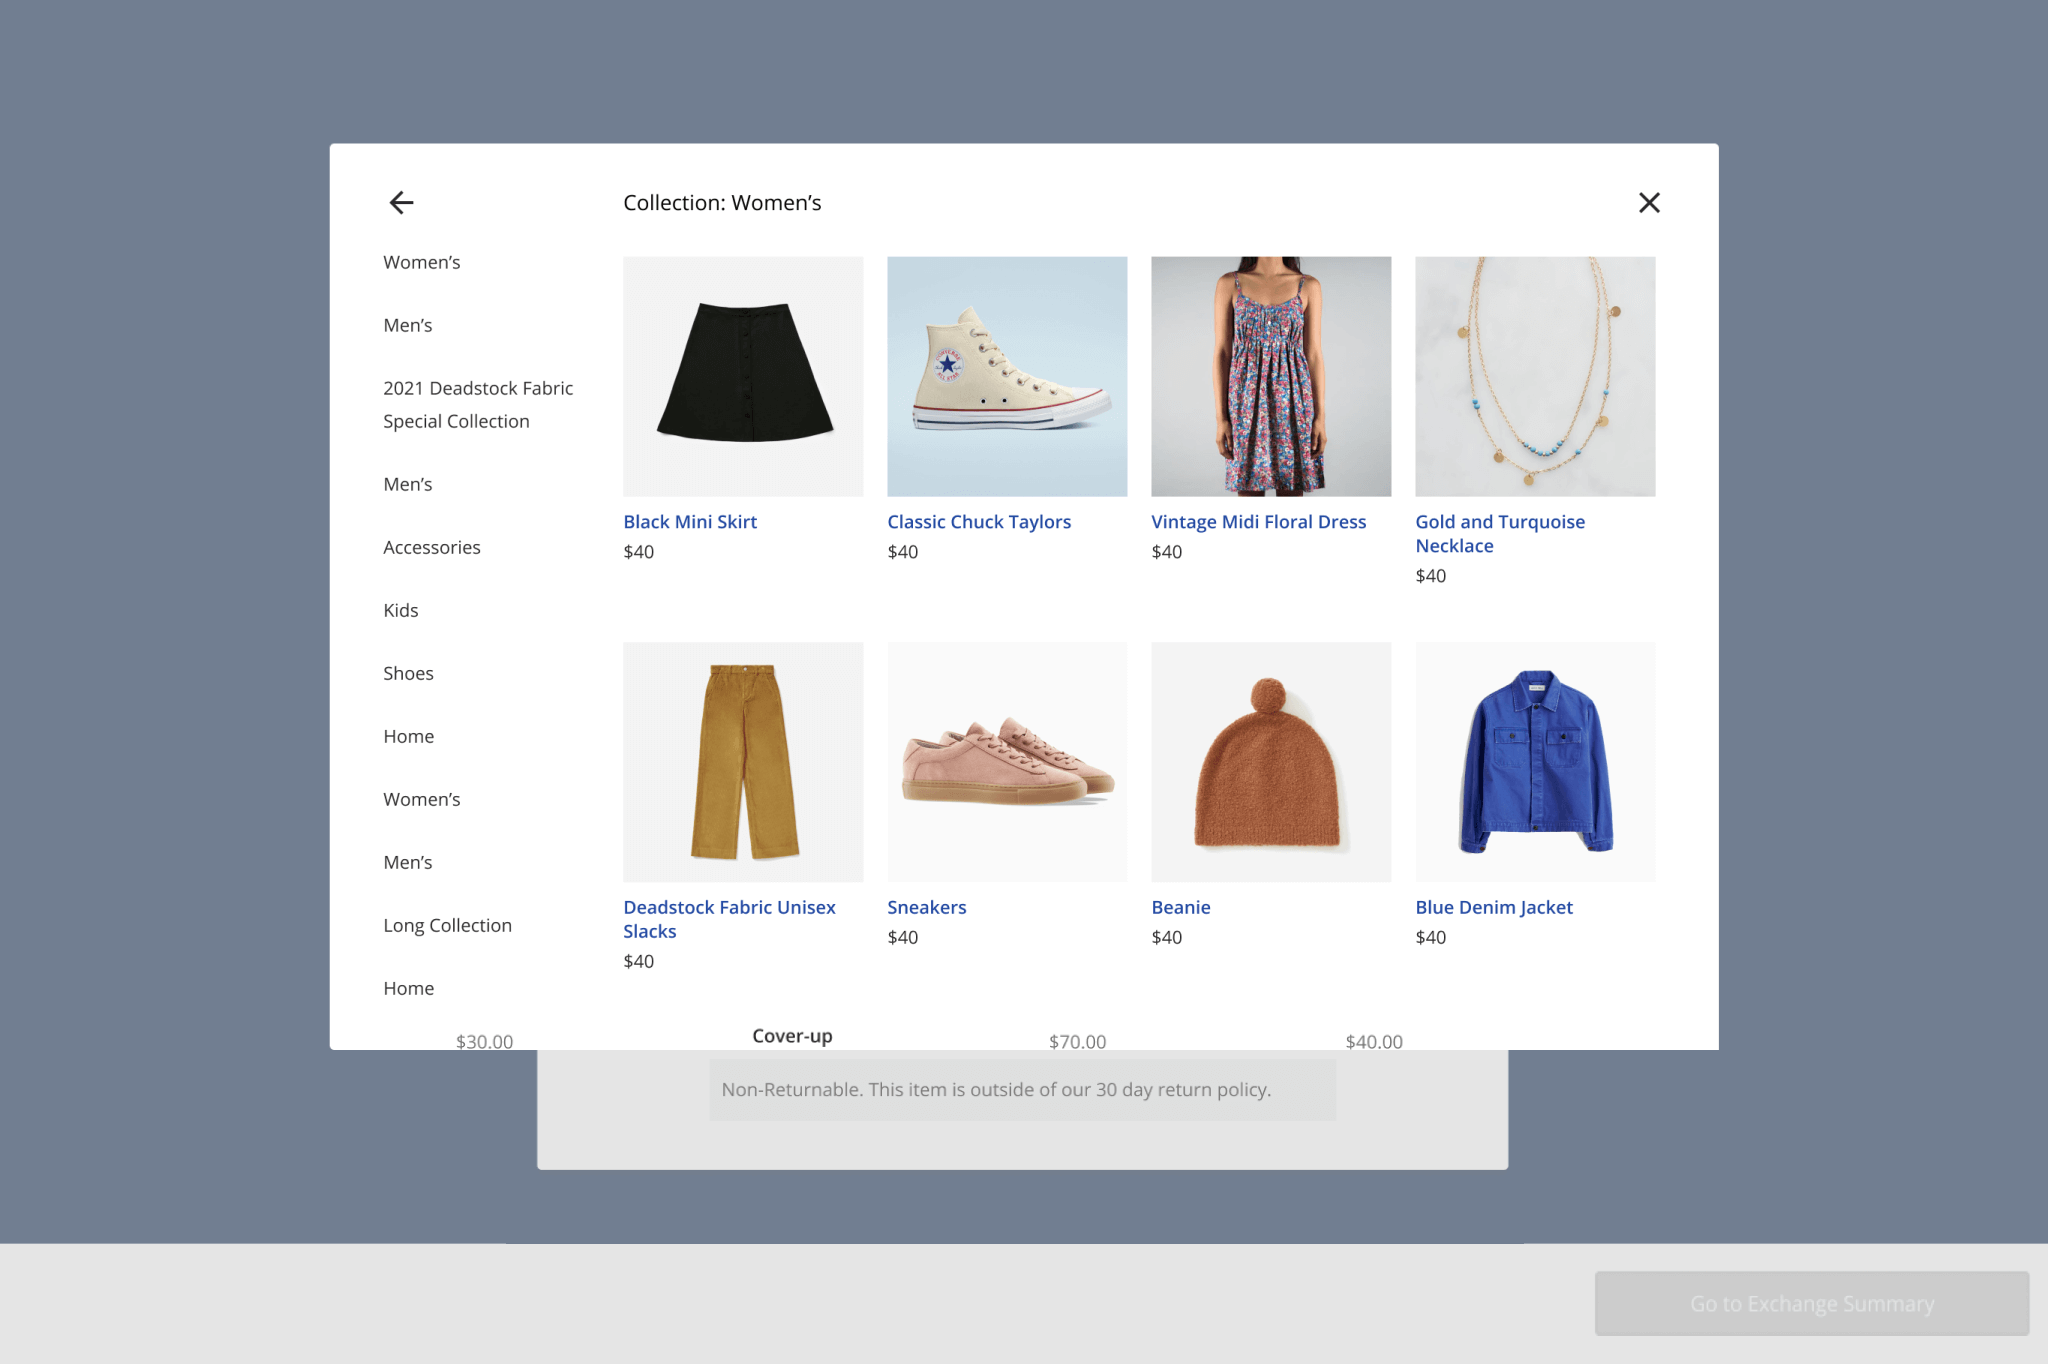
Task: Click the Cover-up item name behind dialog
Action: [792, 1036]
